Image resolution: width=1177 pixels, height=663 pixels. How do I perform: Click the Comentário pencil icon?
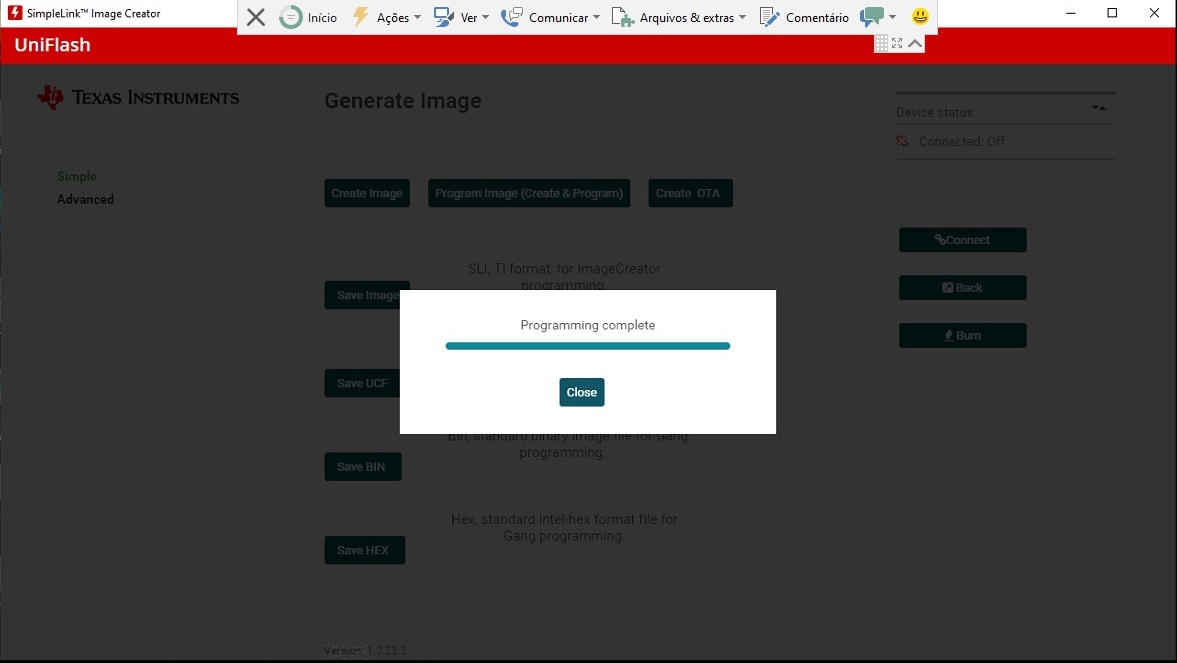pos(769,17)
